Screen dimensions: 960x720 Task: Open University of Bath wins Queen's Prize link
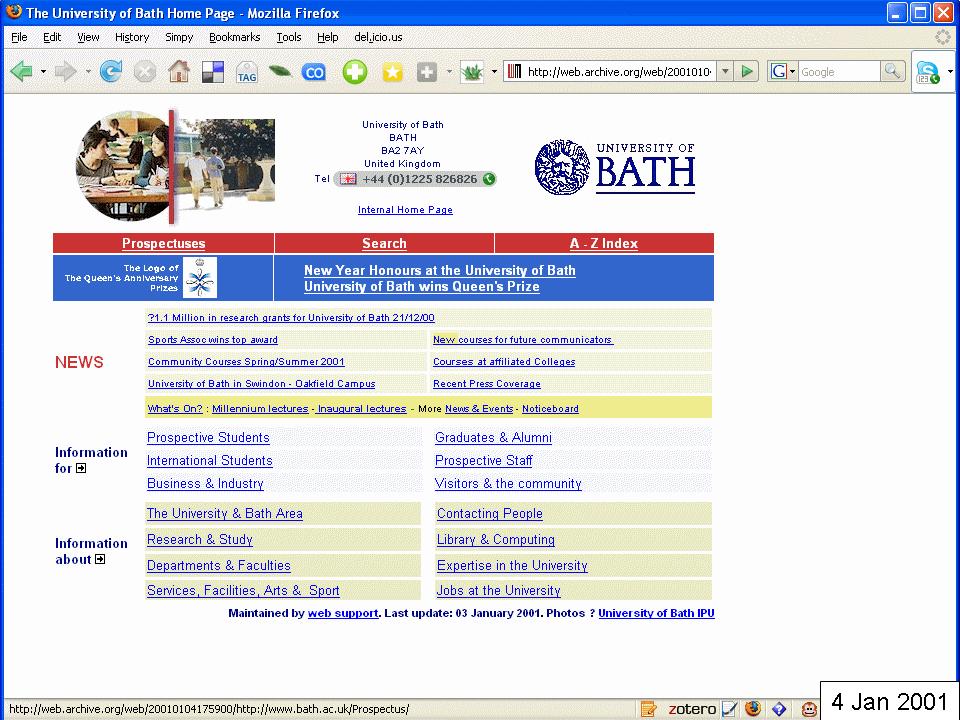point(422,286)
